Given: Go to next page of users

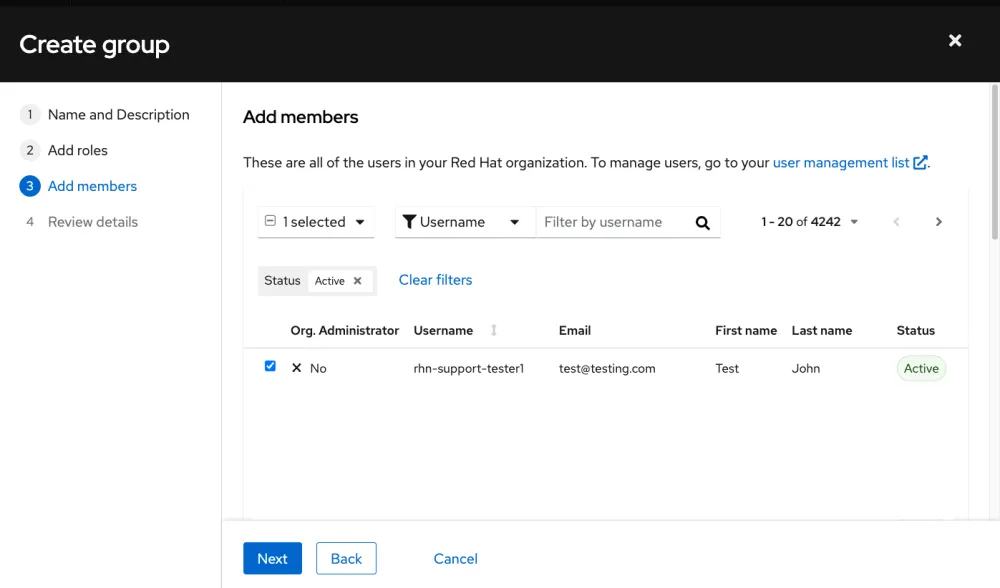Looking at the screenshot, I should click(938, 222).
